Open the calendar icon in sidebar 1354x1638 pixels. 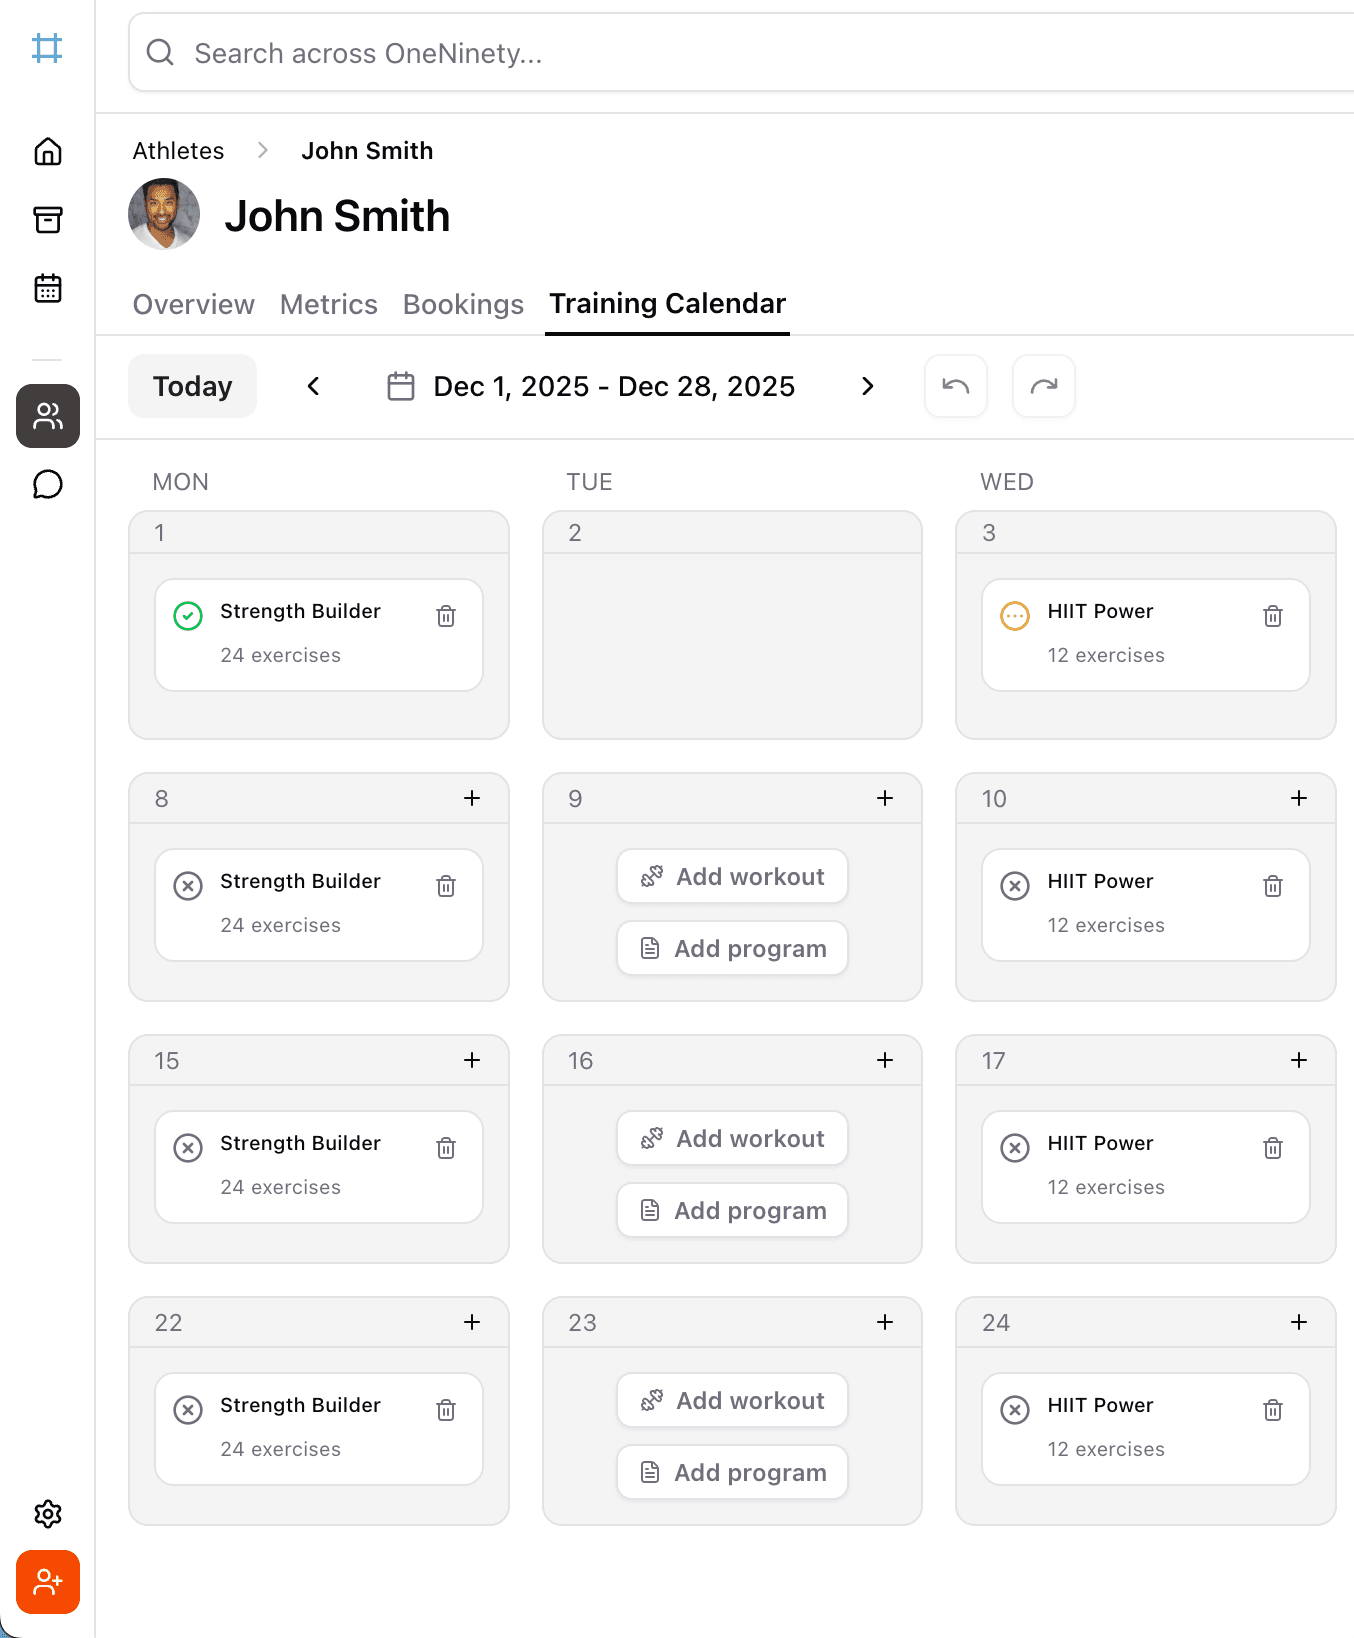coord(48,288)
